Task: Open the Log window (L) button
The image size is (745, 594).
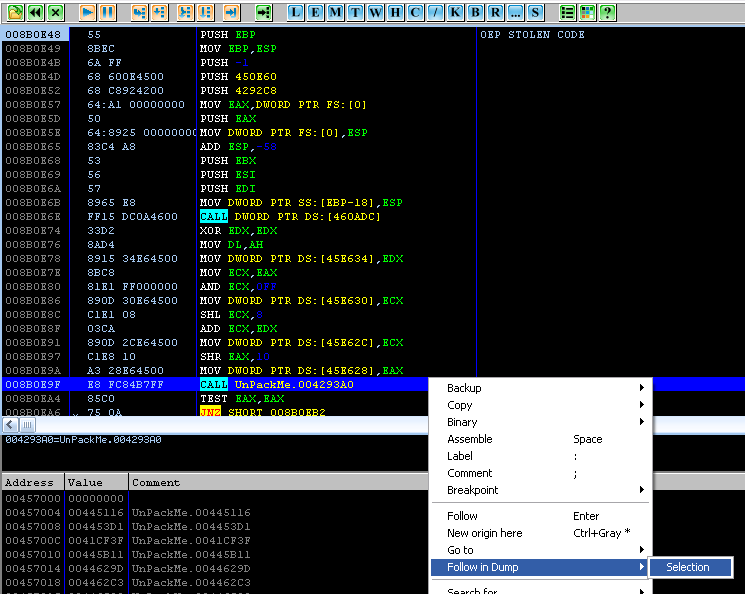Action: pyautogui.click(x=296, y=13)
